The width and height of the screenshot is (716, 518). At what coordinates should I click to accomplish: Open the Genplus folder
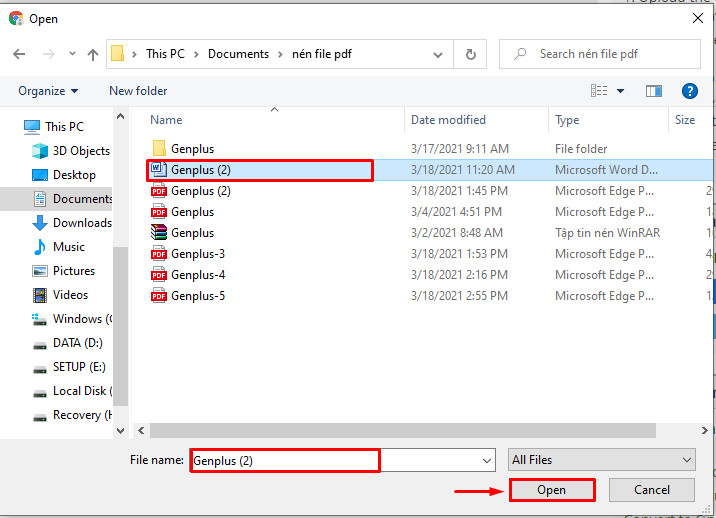point(192,149)
